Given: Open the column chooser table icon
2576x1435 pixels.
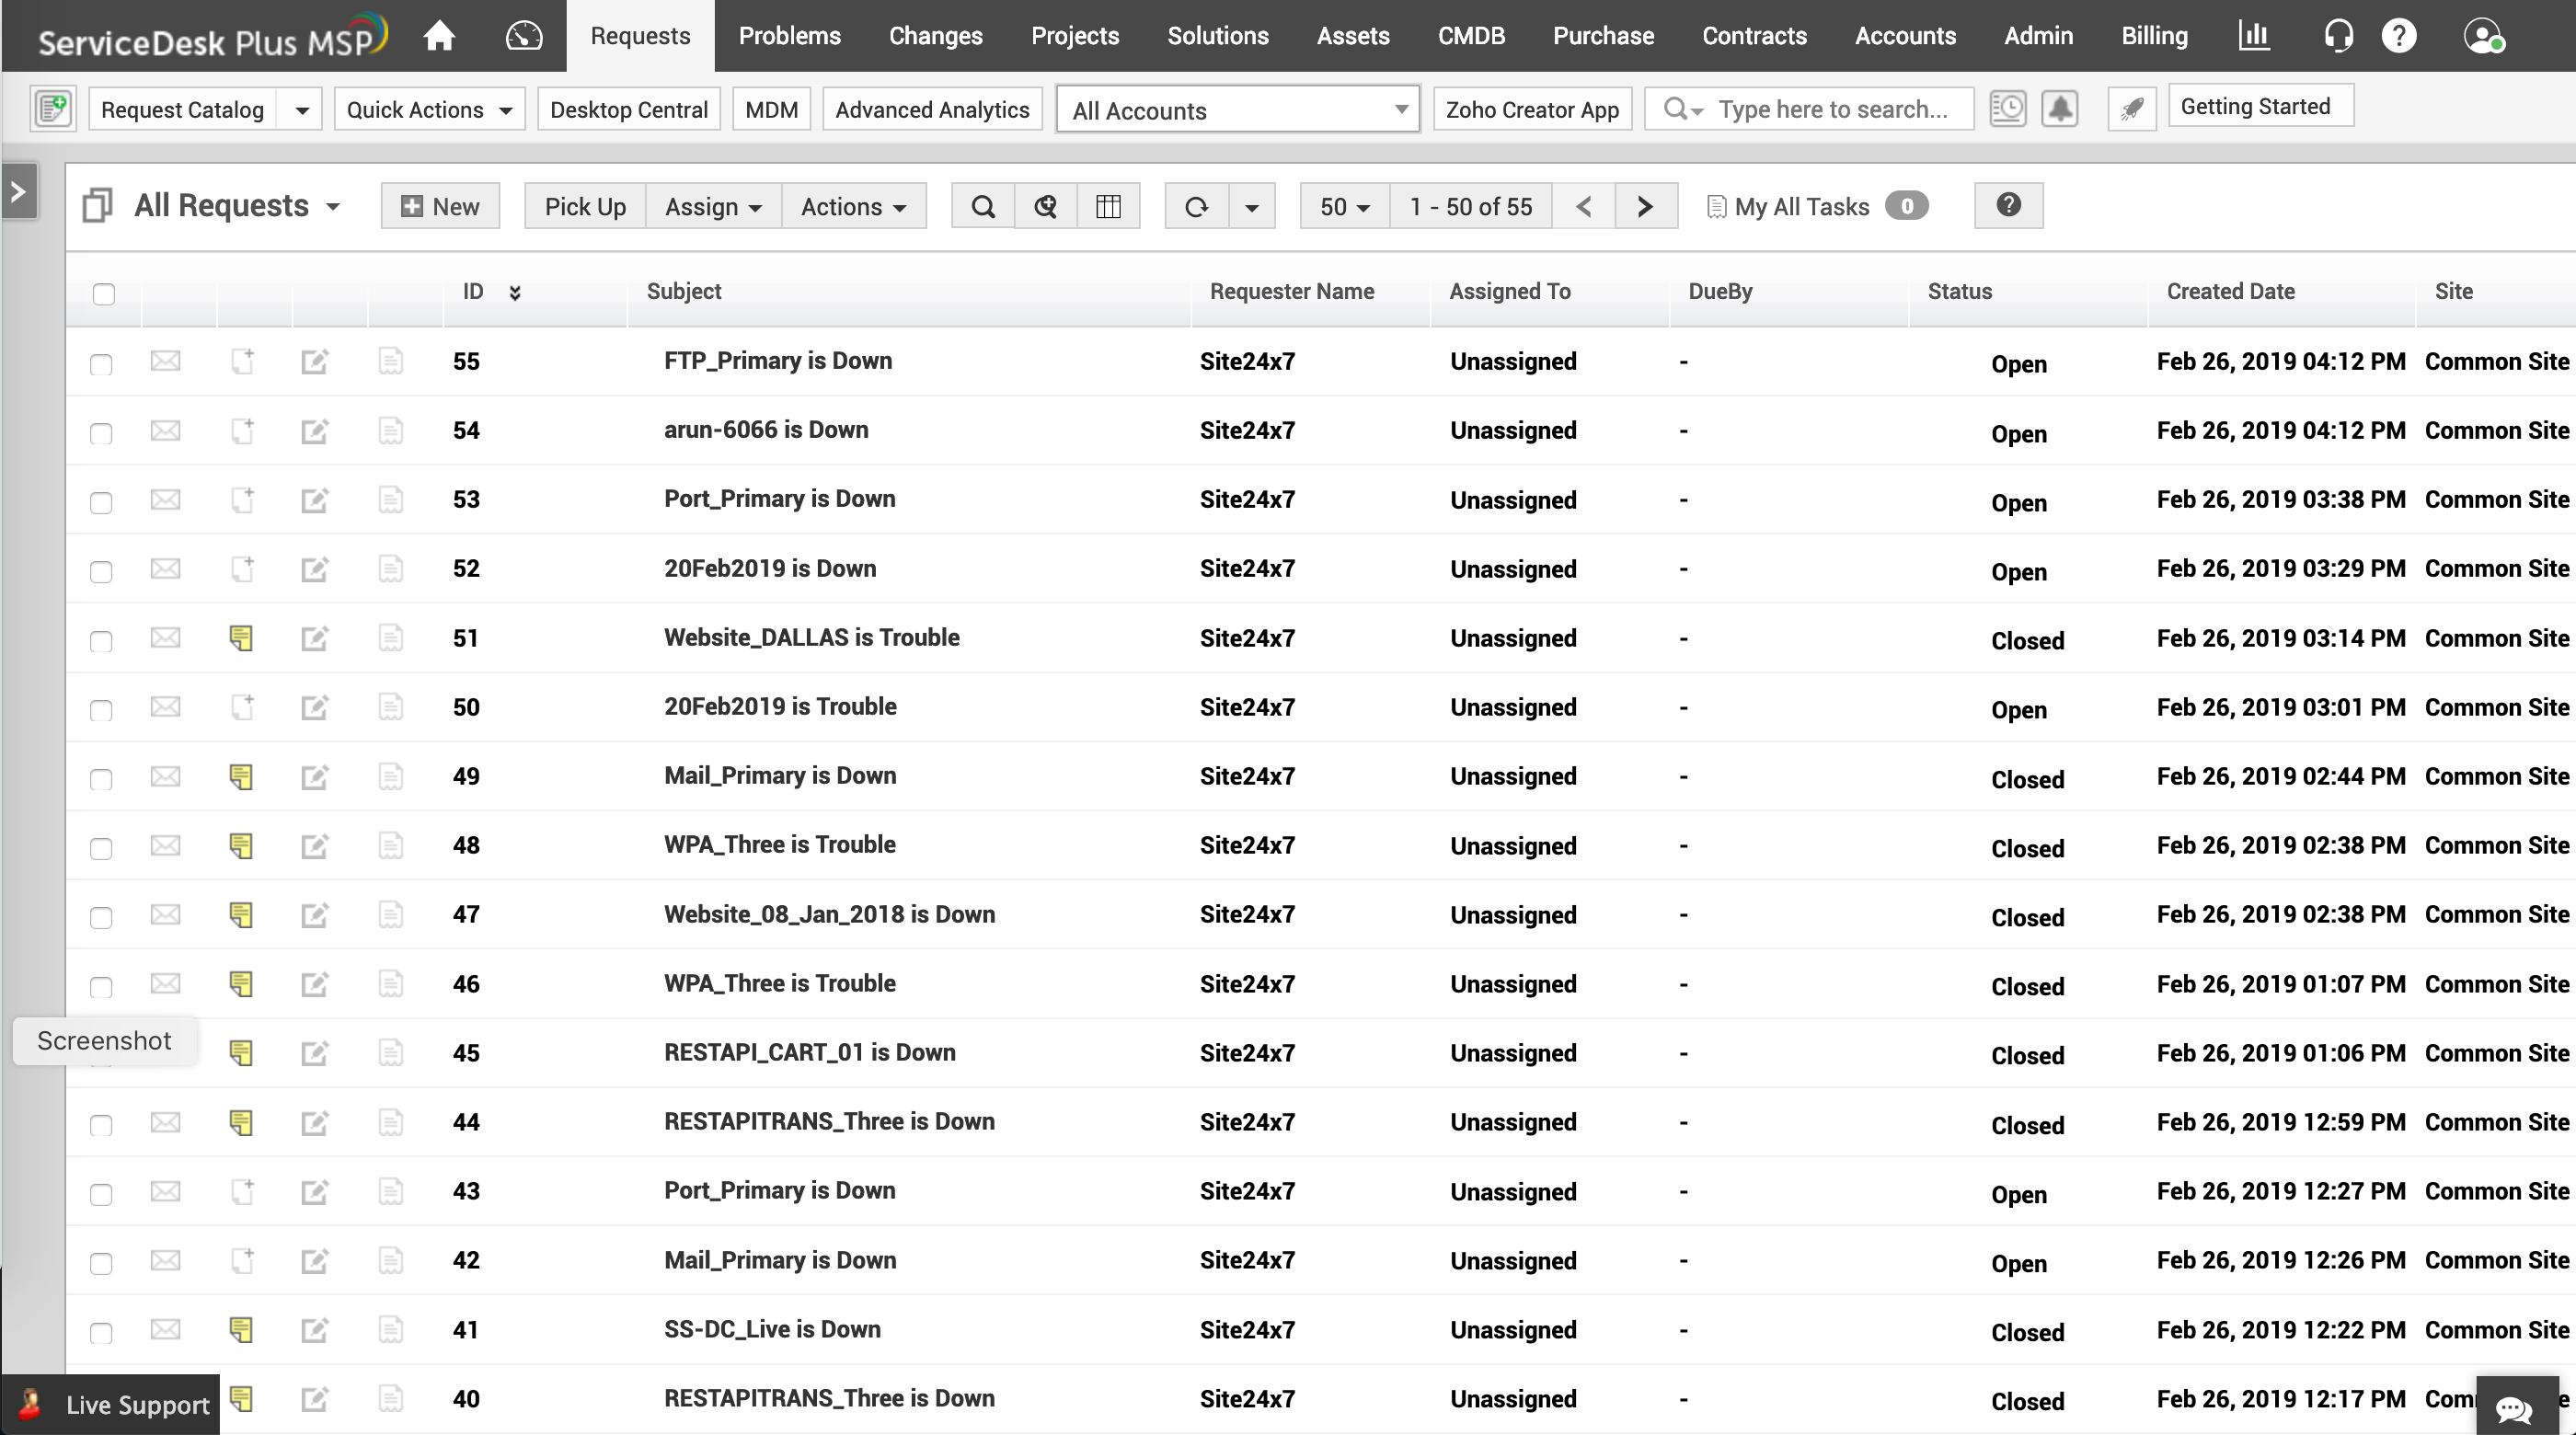Looking at the screenshot, I should point(1108,206).
